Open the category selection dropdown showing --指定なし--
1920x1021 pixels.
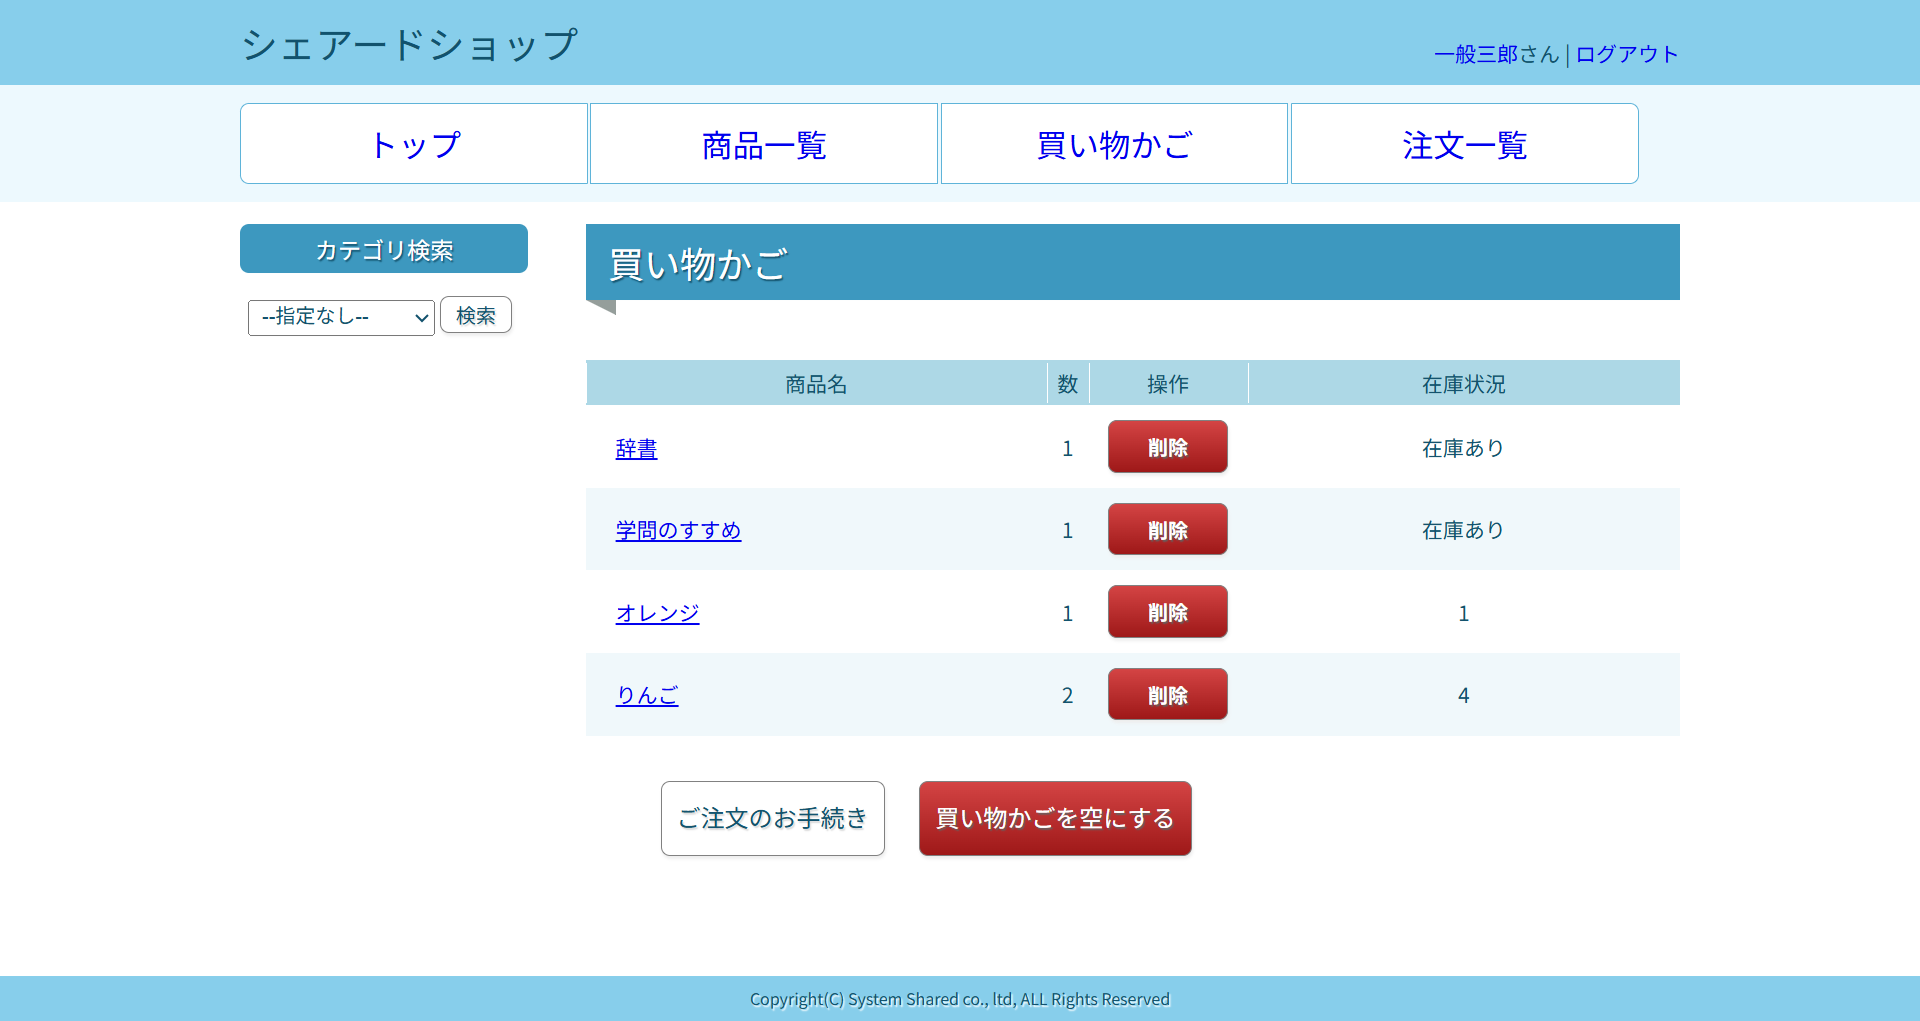[341, 317]
